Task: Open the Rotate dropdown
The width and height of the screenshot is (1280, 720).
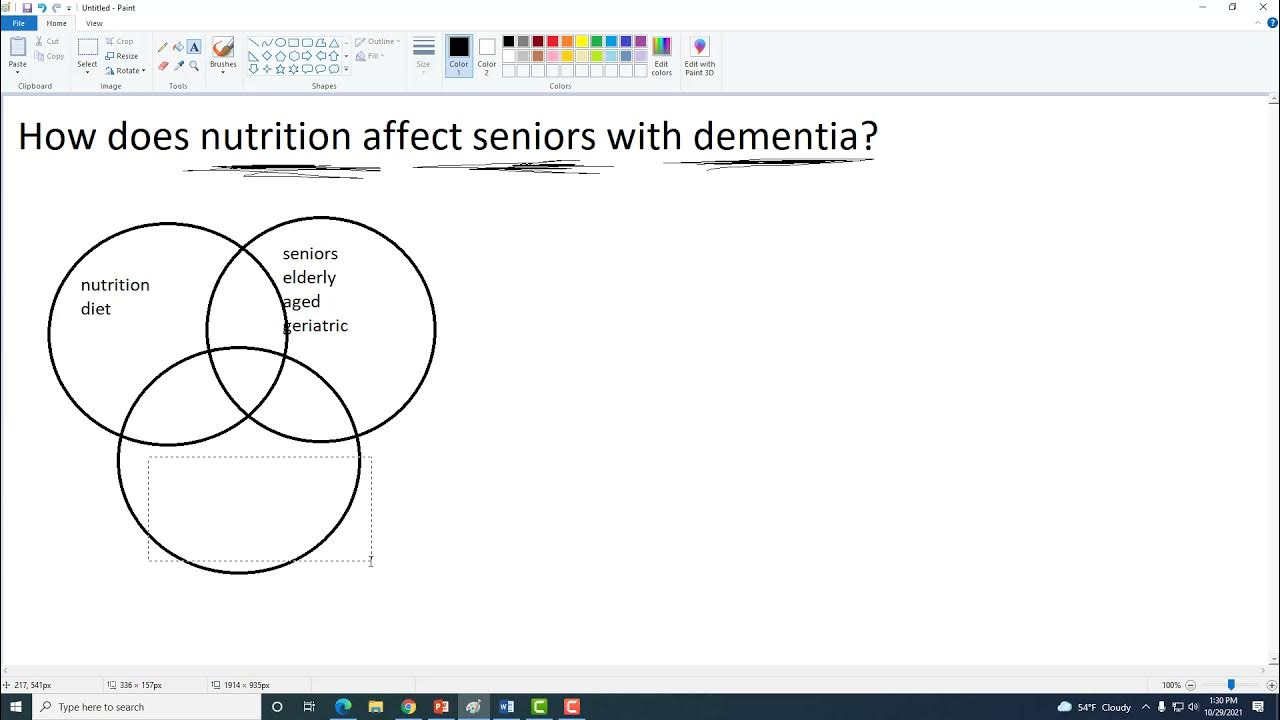Action: click(125, 70)
